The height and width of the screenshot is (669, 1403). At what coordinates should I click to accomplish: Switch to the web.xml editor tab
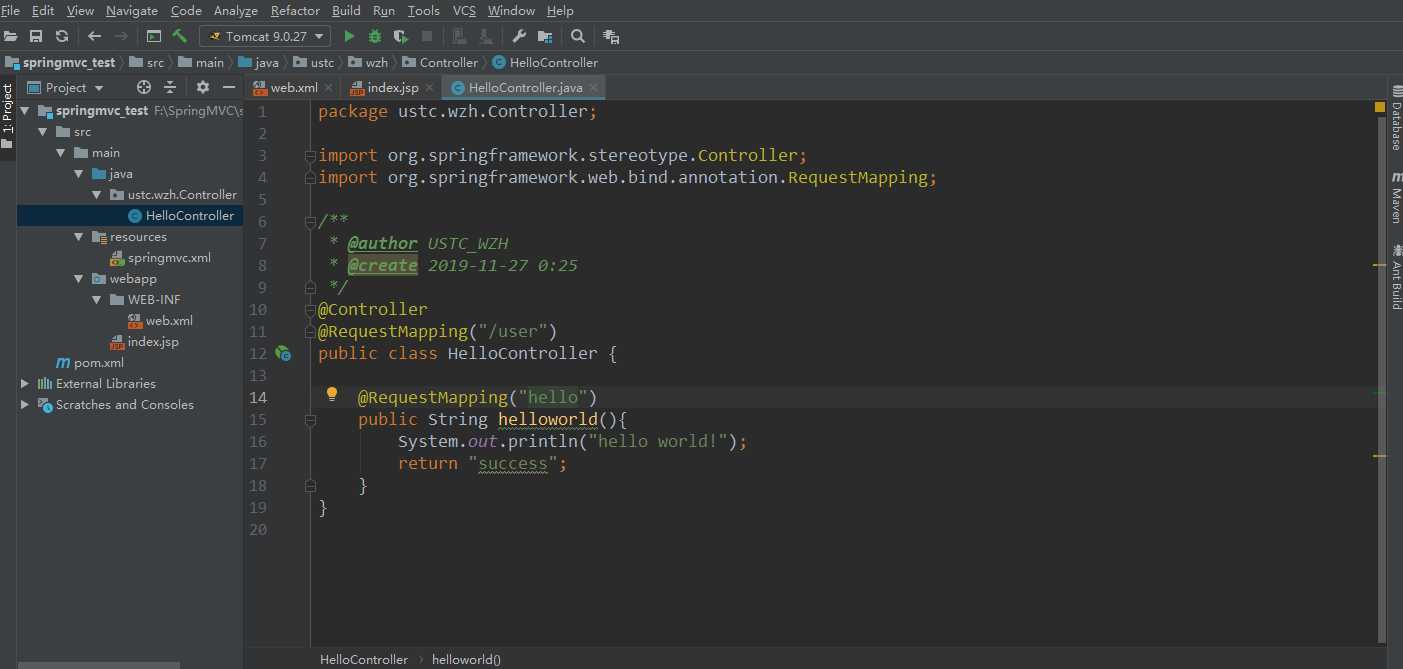click(x=294, y=88)
